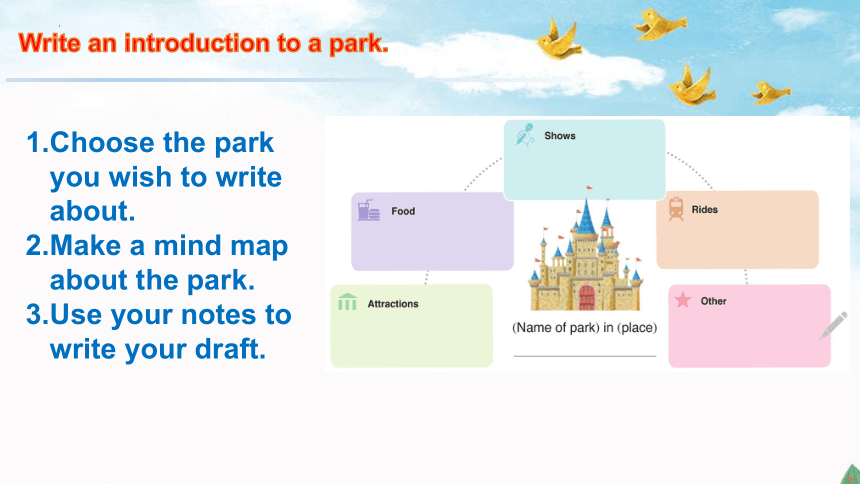This screenshot has height=484, width=860.
Task: Click the step "3.Use your notes to write your draft."
Action: point(159,331)
